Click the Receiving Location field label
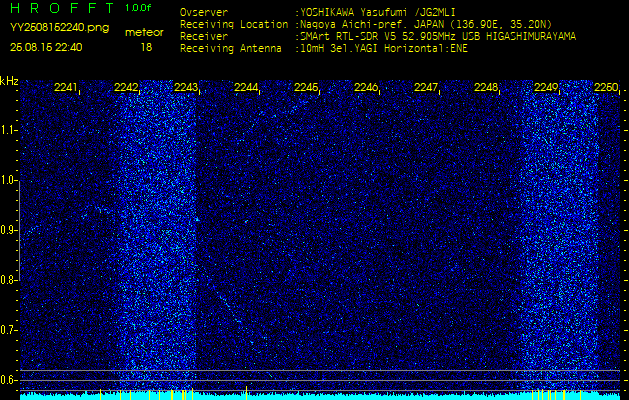 tap(234, 24)
